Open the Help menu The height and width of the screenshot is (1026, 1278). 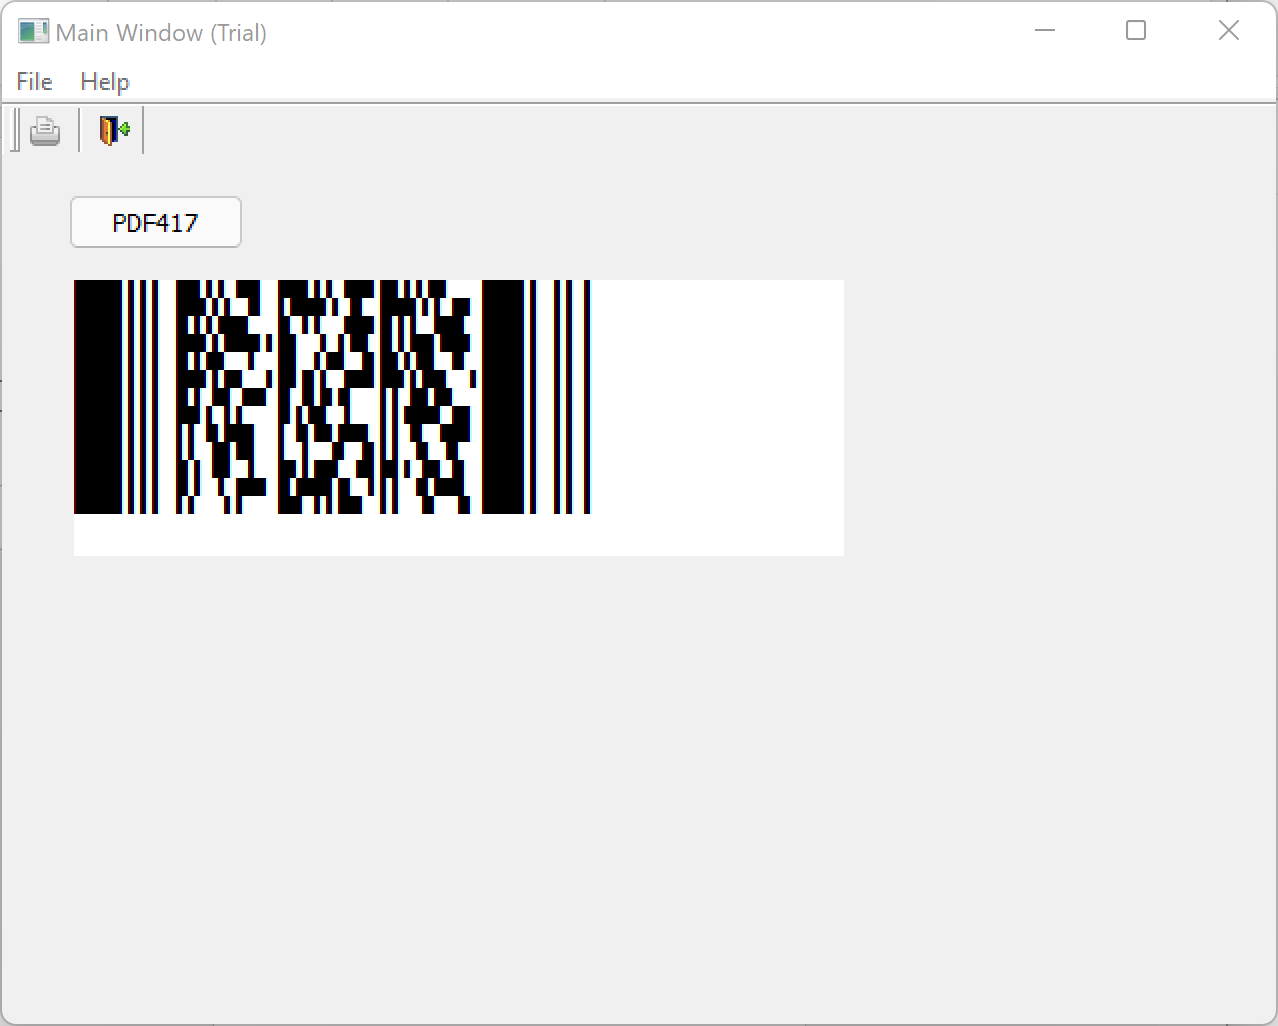tap(104, 82)
